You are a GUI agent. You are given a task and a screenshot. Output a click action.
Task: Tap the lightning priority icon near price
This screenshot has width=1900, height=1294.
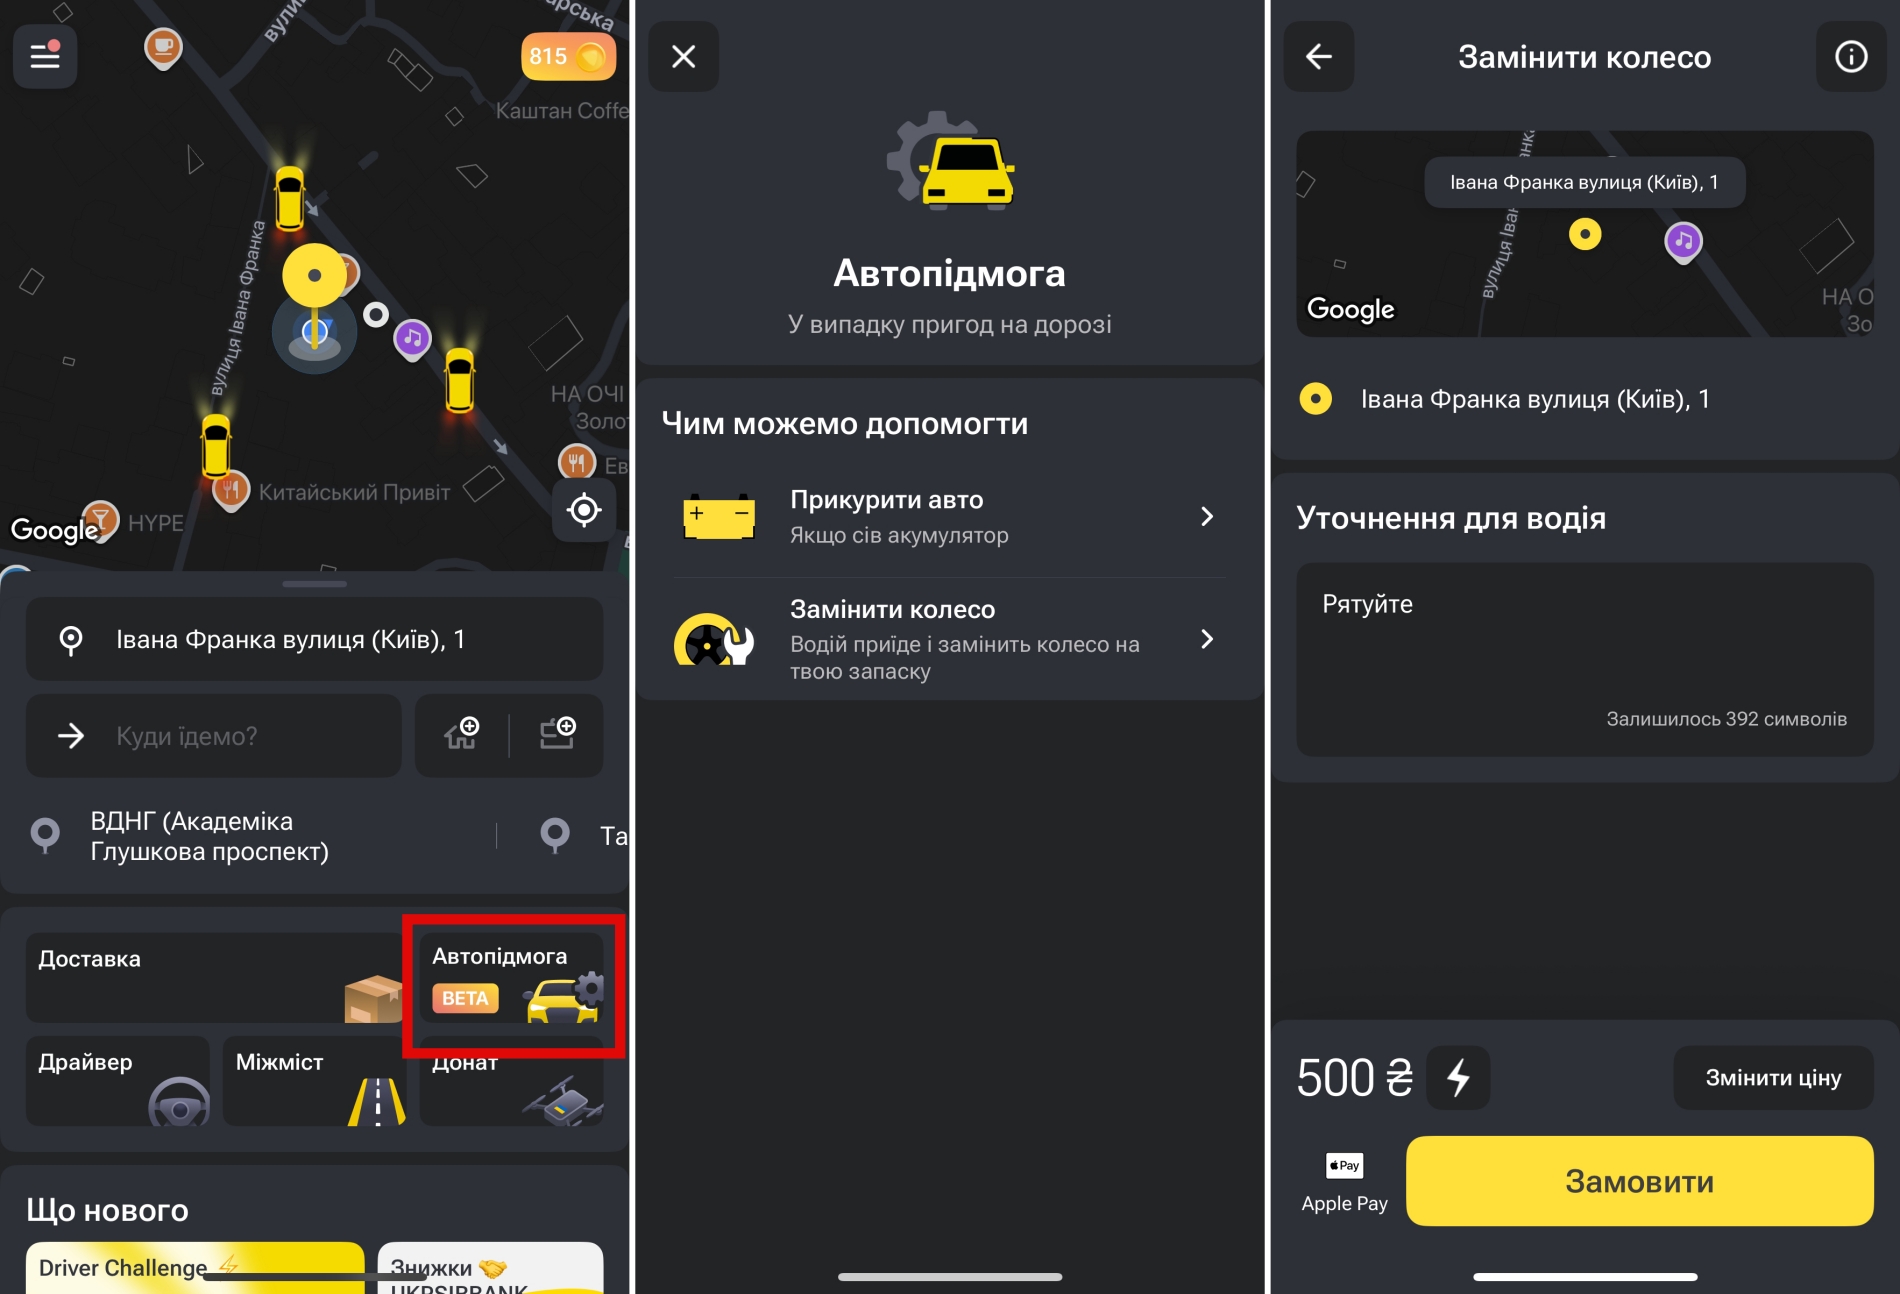click(x=1458, y=1078)
